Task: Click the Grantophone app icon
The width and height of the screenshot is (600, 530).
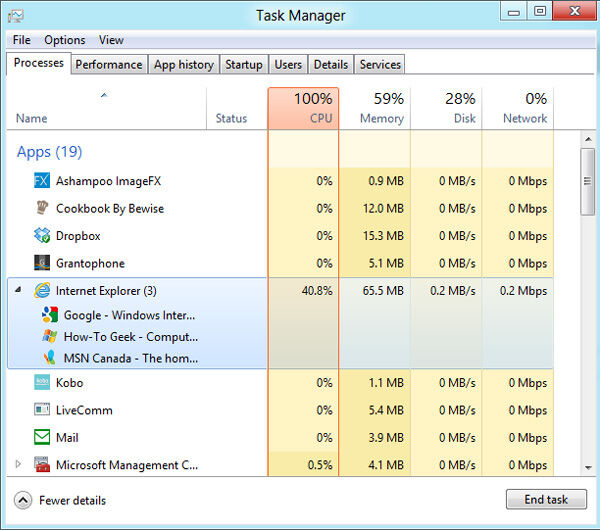Action: [x=42, y=263]
